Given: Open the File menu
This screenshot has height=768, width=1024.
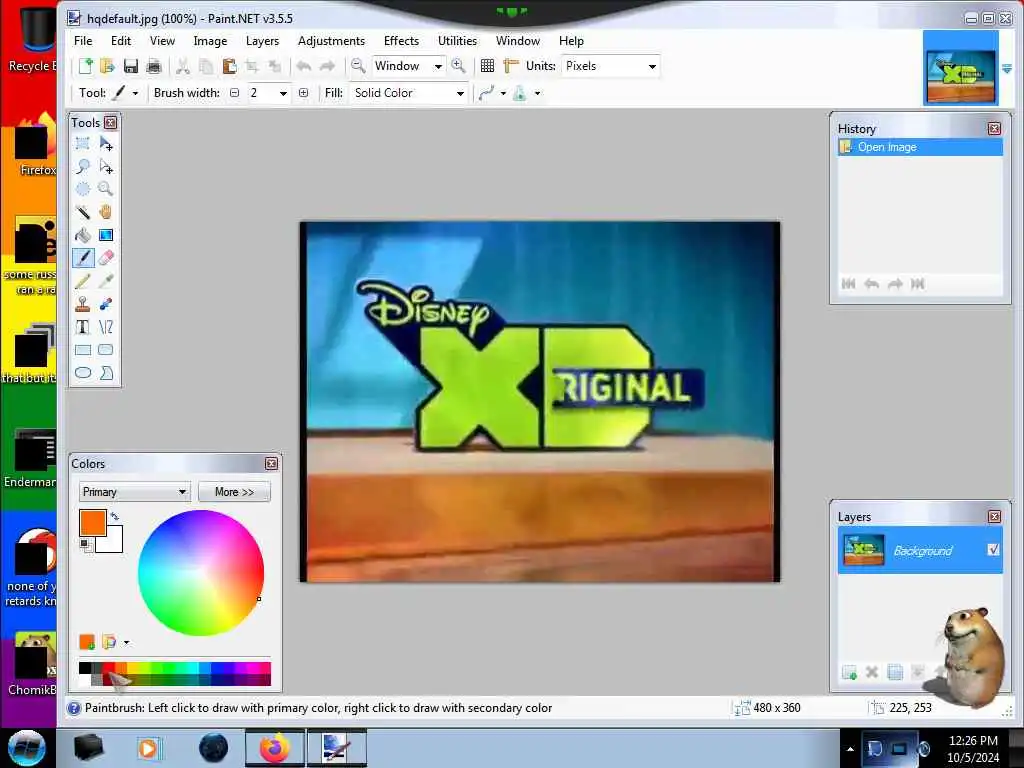Looking at the screenshot, I should [83, 40].
